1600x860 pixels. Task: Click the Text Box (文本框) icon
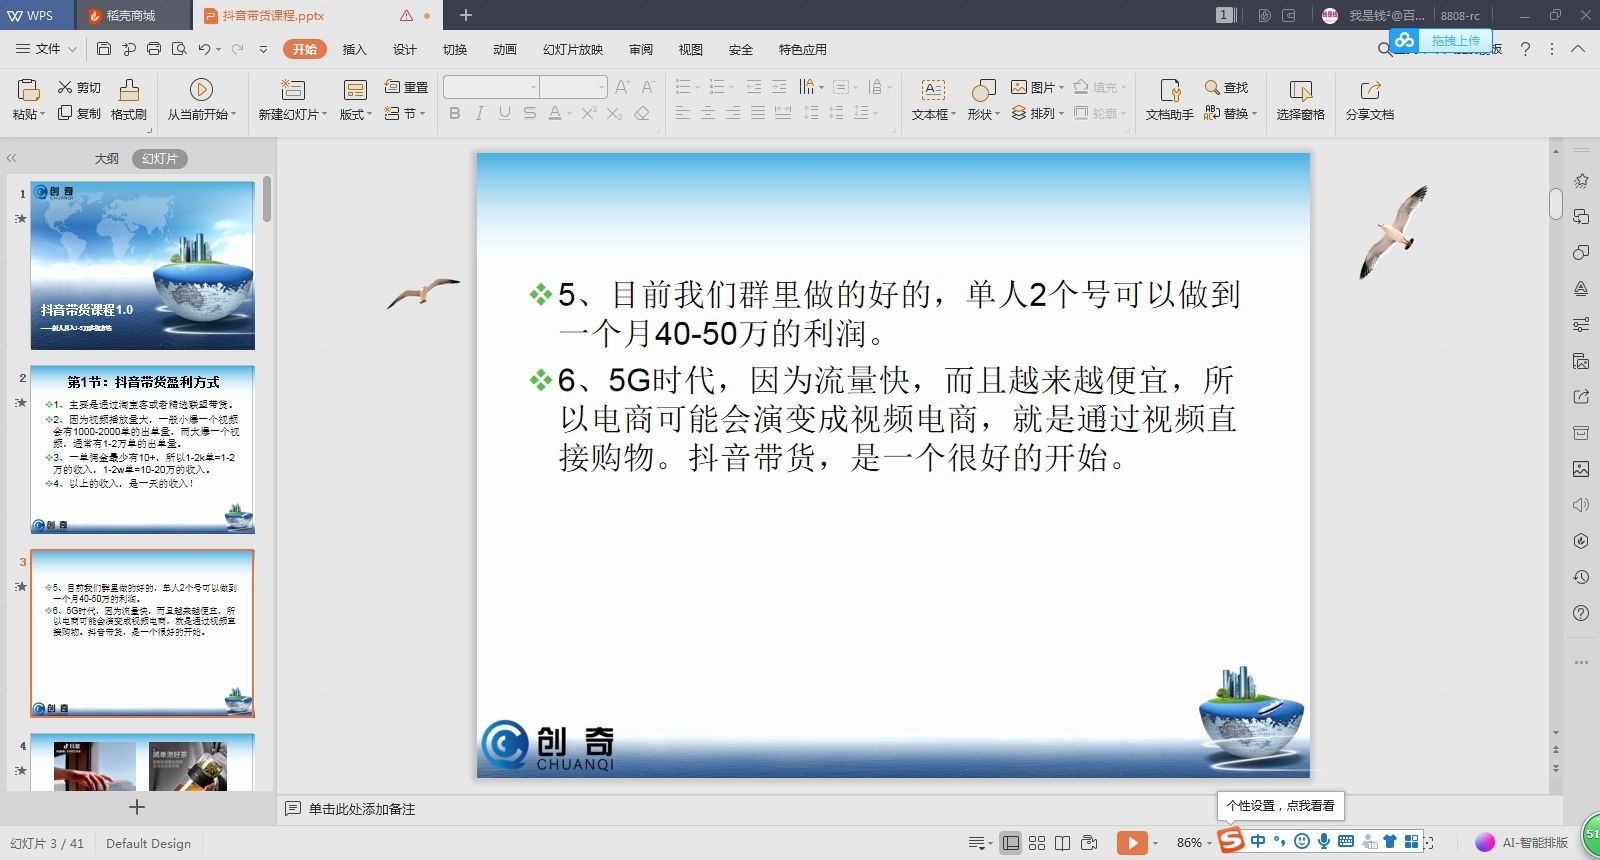click(933, 90)
